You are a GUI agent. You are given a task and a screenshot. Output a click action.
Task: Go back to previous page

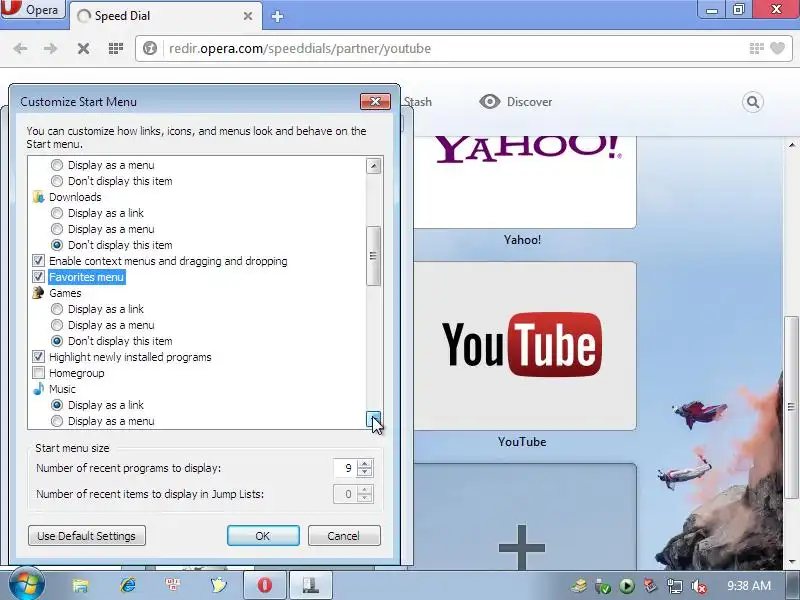(20, 48)
